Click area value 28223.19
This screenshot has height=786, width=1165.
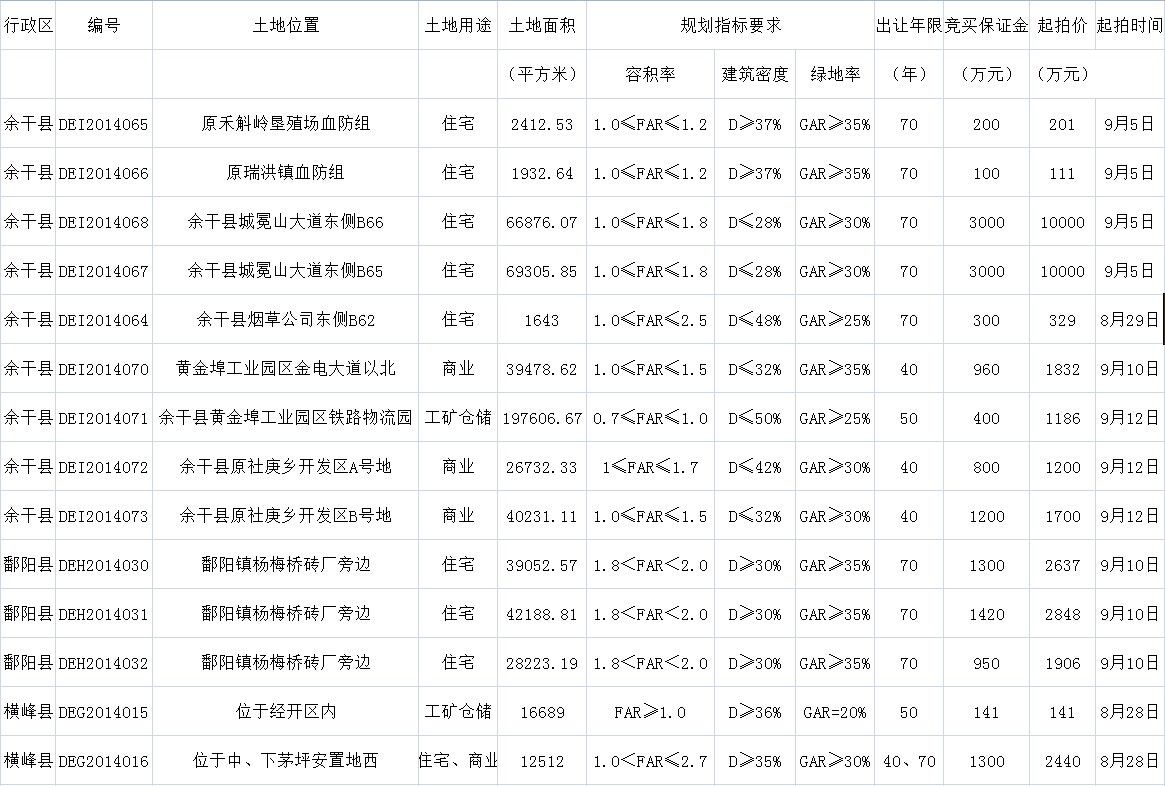click(x=542, y=663)
